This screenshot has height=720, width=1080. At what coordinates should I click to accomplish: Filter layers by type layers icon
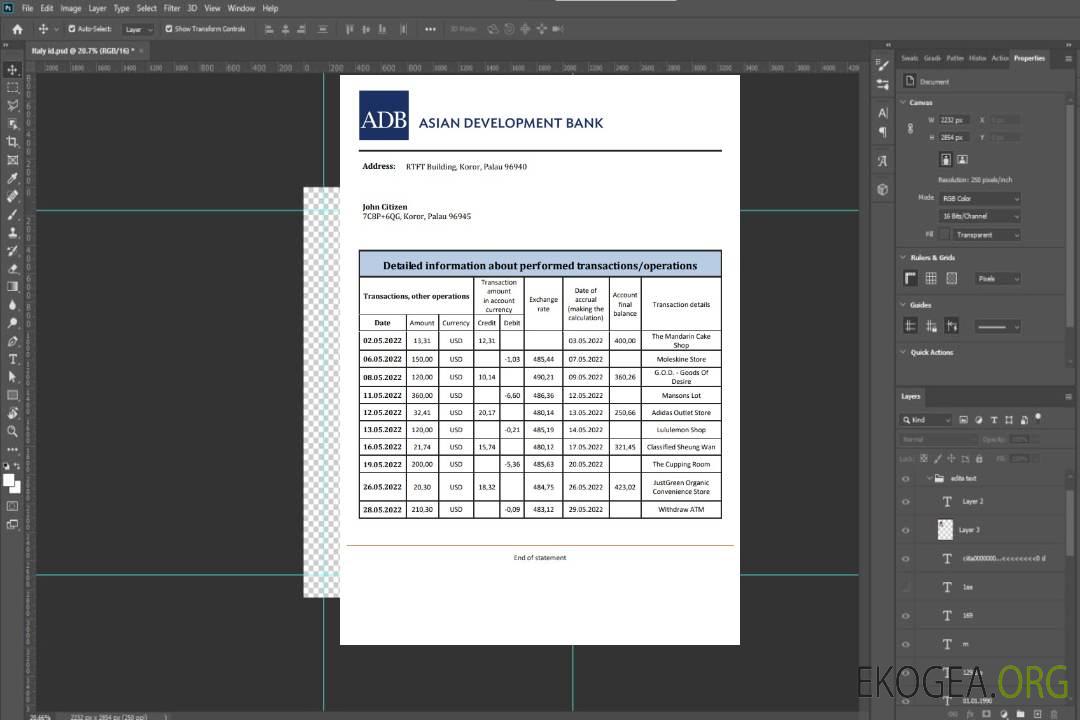click(994, 420)
